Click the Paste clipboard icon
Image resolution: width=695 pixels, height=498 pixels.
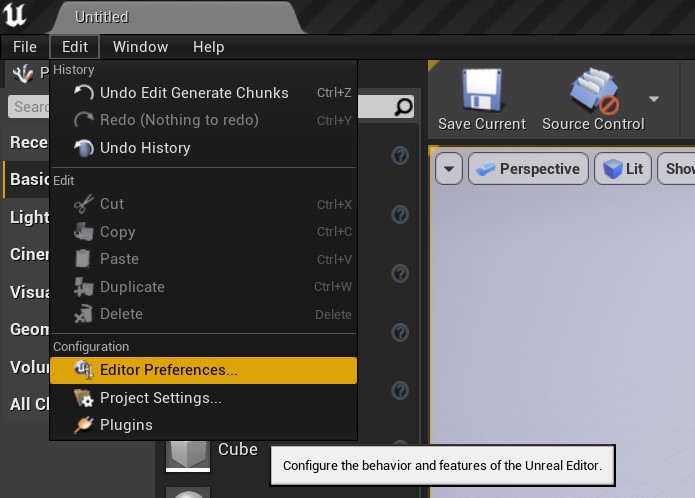(83, 259)
